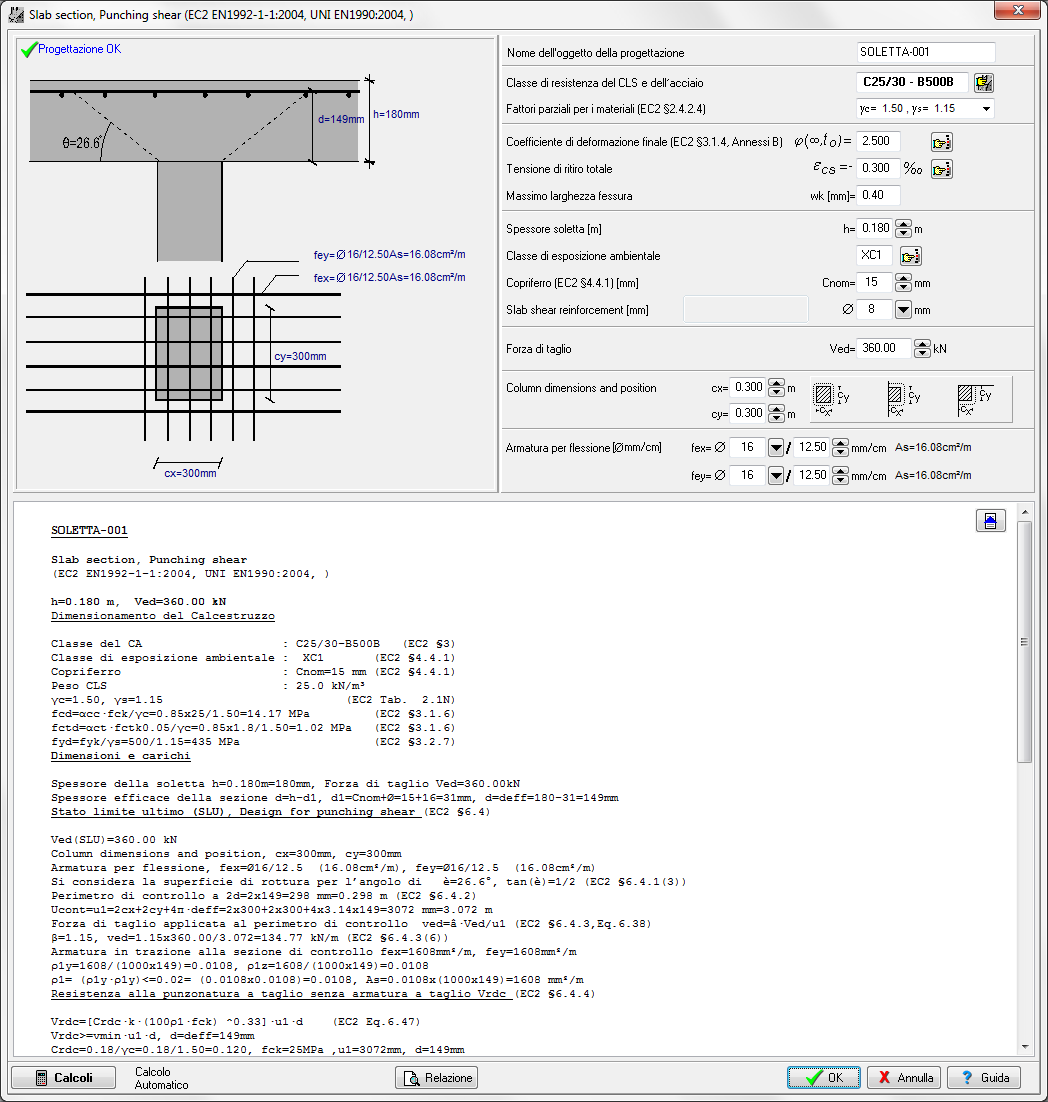Click the Calcoli button
Screen dimensions: 1048x1102
(x=64, y=1077)
